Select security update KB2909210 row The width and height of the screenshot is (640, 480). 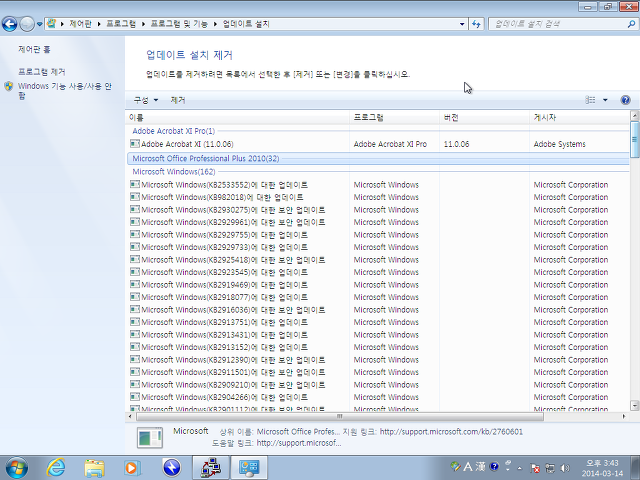pos(378,384)
